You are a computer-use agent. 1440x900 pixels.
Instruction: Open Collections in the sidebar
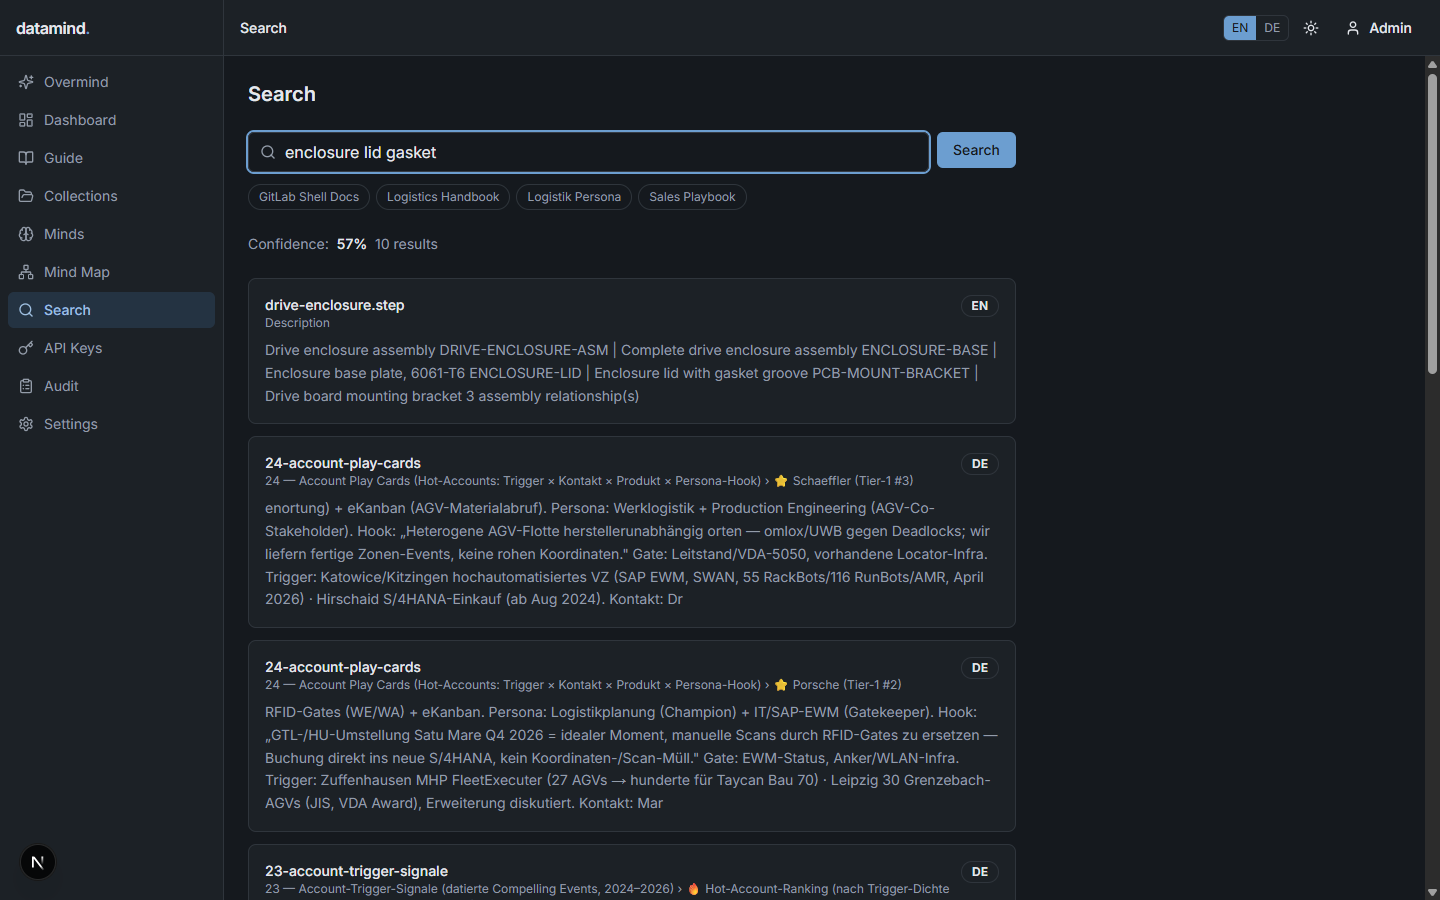(x=111, y=196)
